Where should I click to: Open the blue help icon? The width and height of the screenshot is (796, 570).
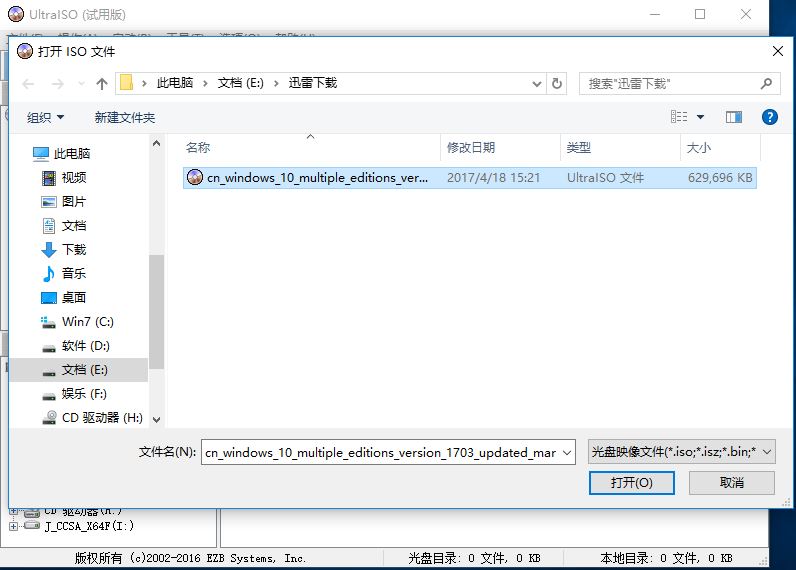[770, 117]
